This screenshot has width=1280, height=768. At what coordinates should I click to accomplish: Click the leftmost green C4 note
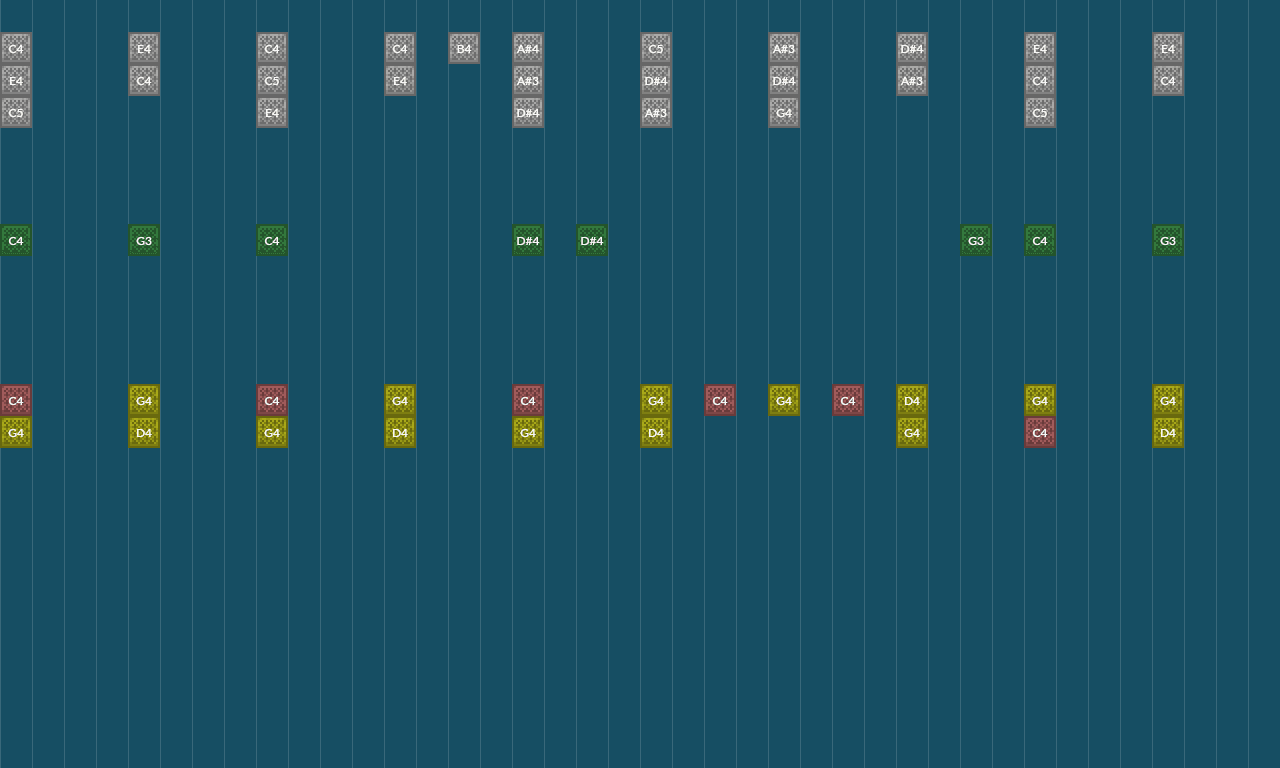[x=16, y=240]
